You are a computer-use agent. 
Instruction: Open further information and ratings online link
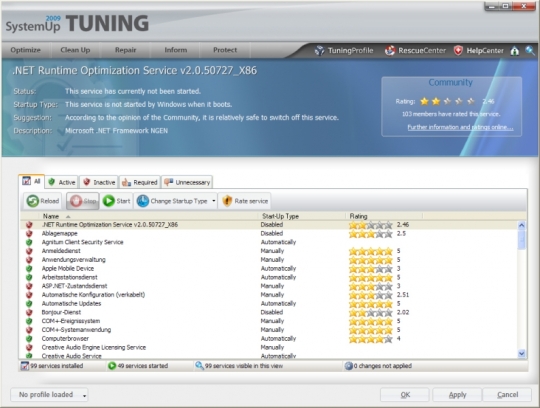460,127
